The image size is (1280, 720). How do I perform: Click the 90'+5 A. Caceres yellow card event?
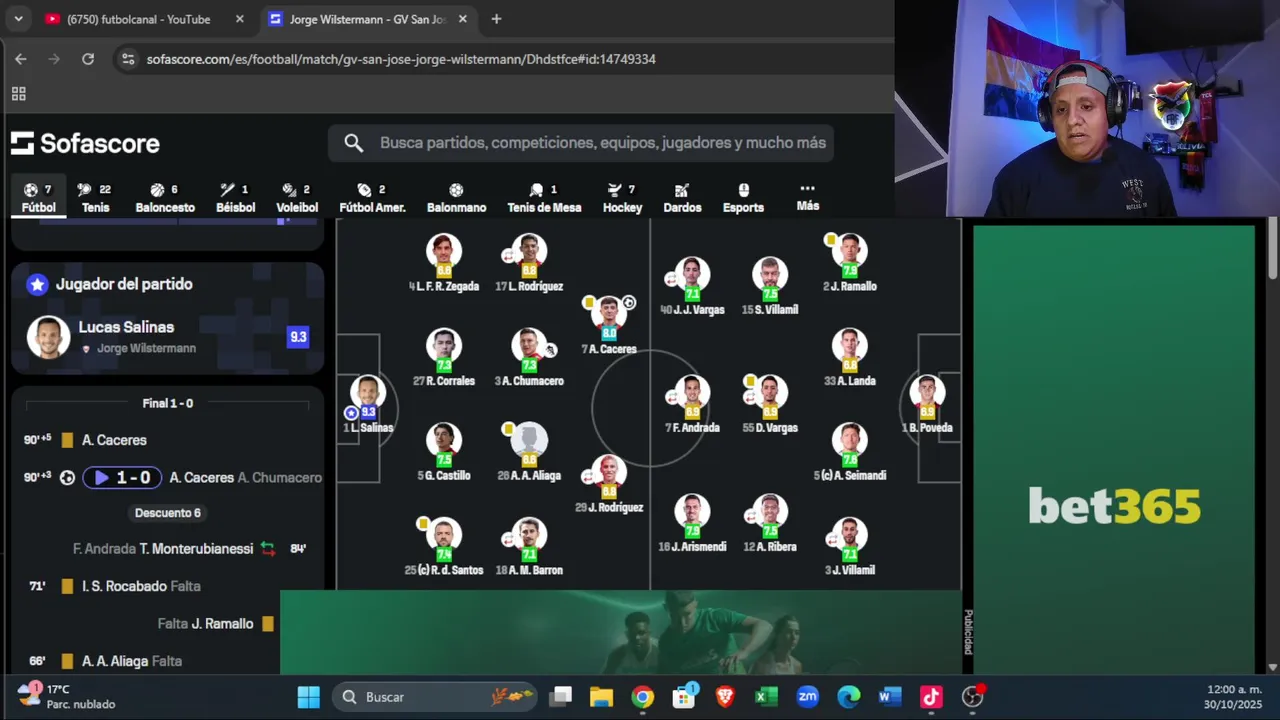(x=168, y=440)
